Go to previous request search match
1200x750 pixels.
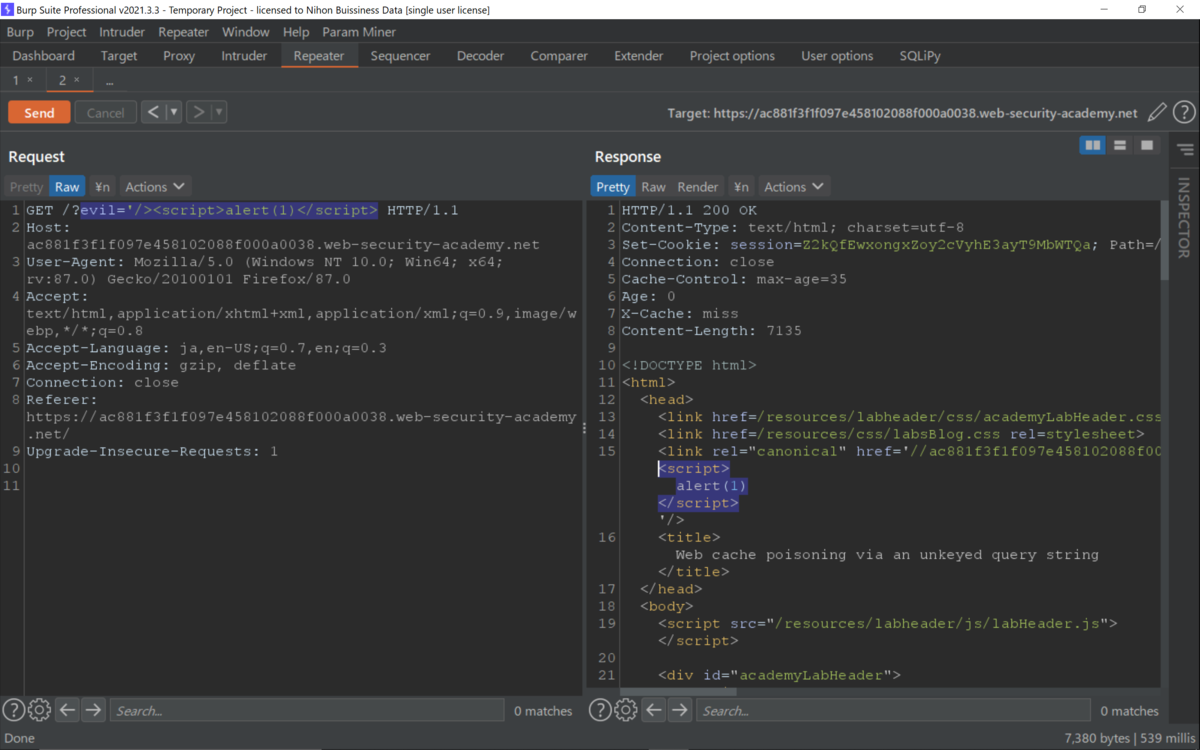click(67, 710)
